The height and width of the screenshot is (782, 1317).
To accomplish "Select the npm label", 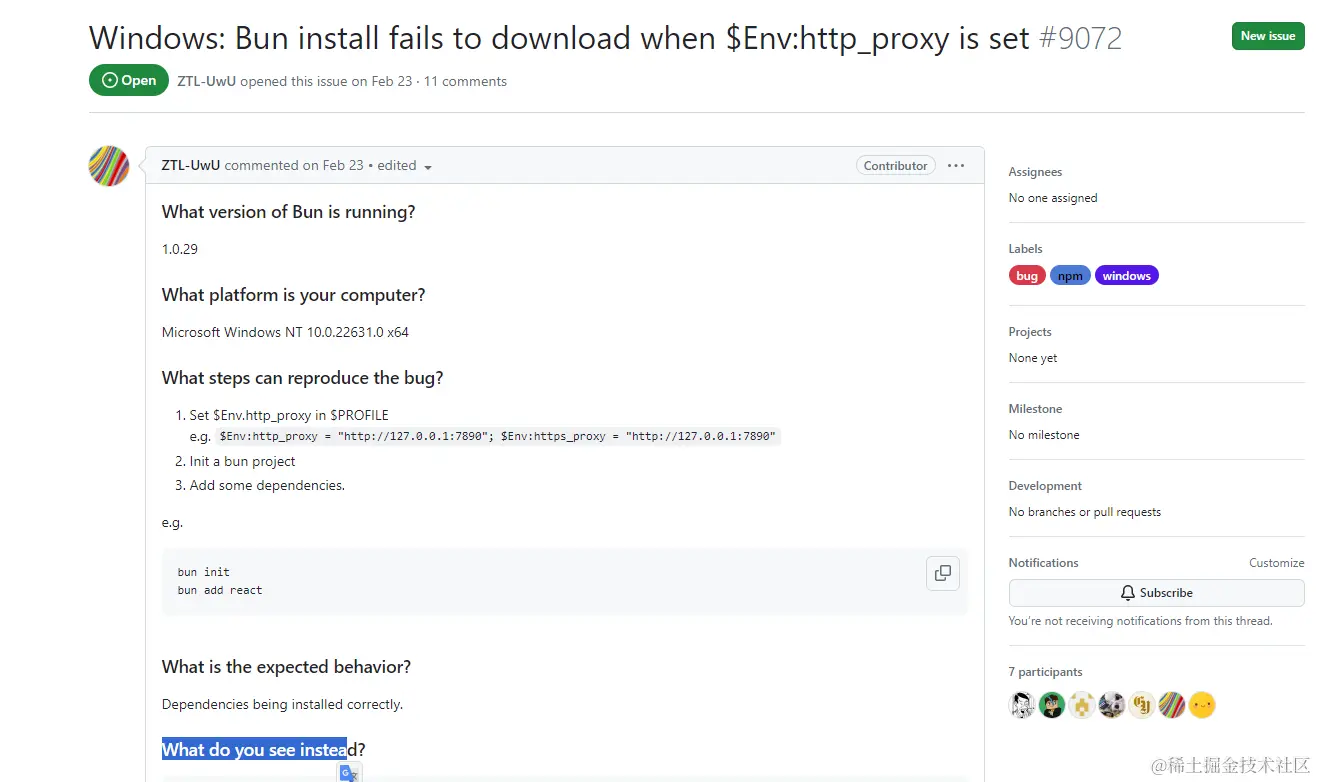I will click(1070, 276).
